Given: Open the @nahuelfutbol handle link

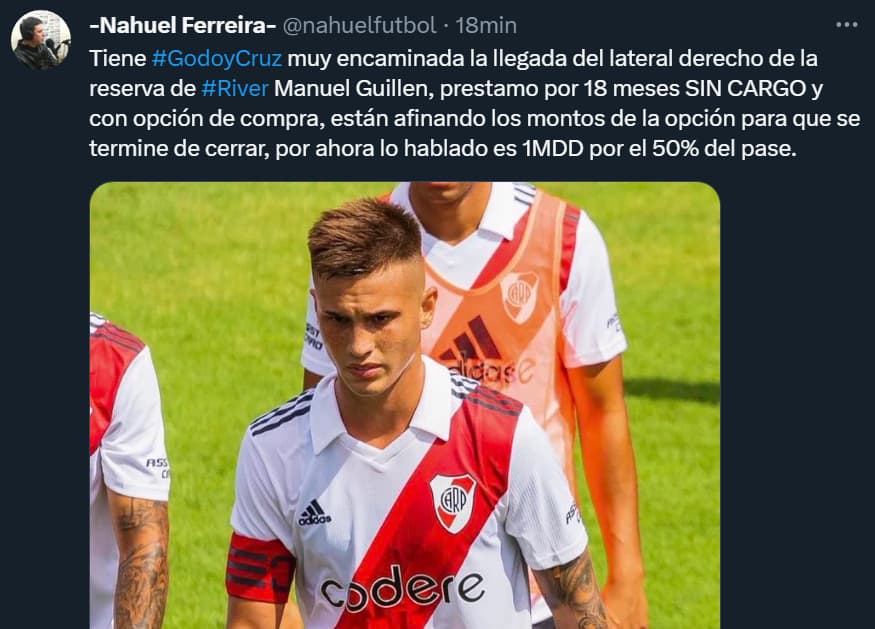Looking at the screenshot, I should (360, 26).
